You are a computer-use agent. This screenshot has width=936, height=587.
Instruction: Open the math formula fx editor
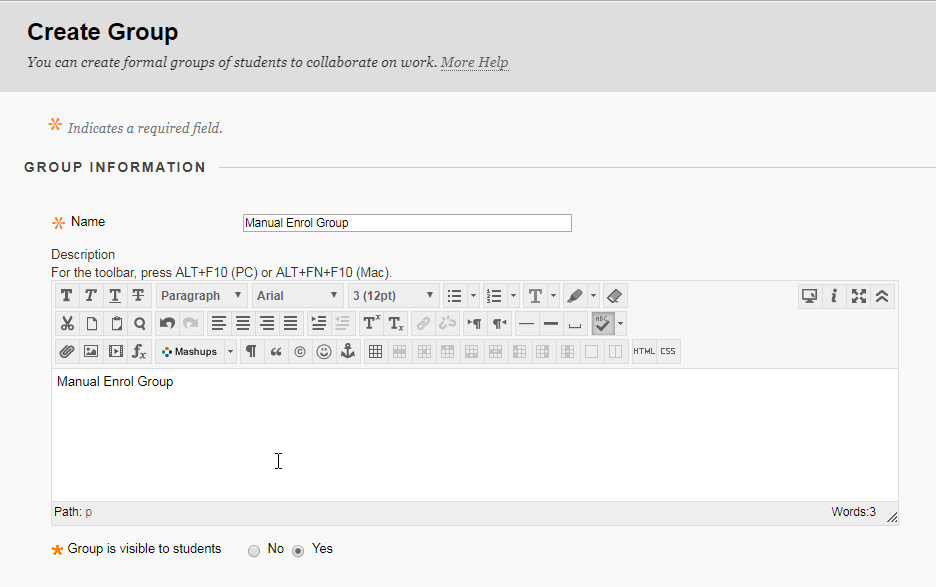point(139,352)
